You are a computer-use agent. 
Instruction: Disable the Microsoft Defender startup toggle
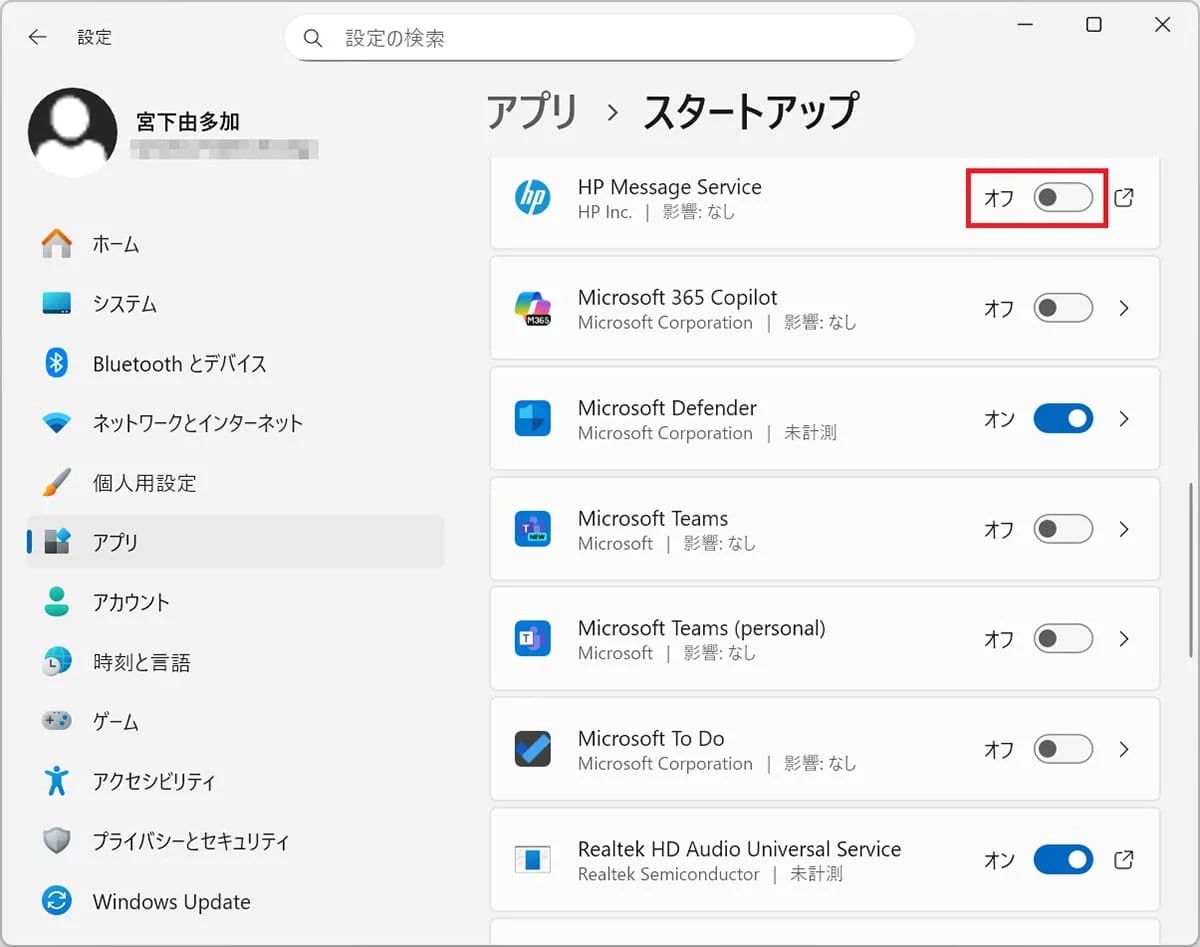point(1063,419)
